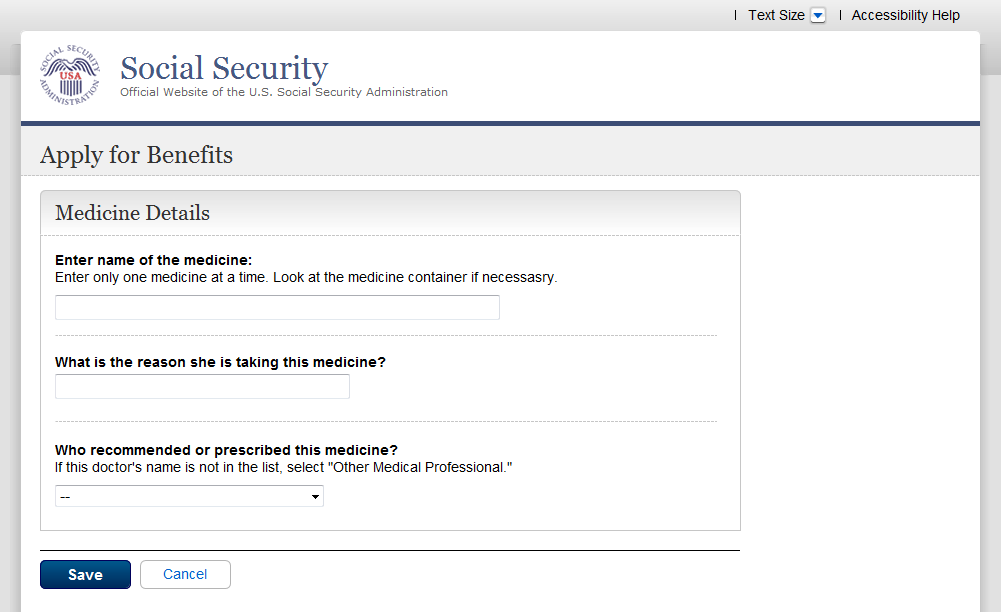Select the Medicine Details panel heading
This screenshot has width=1002, height=612.
pyautogui.click(x=132, y=213)
